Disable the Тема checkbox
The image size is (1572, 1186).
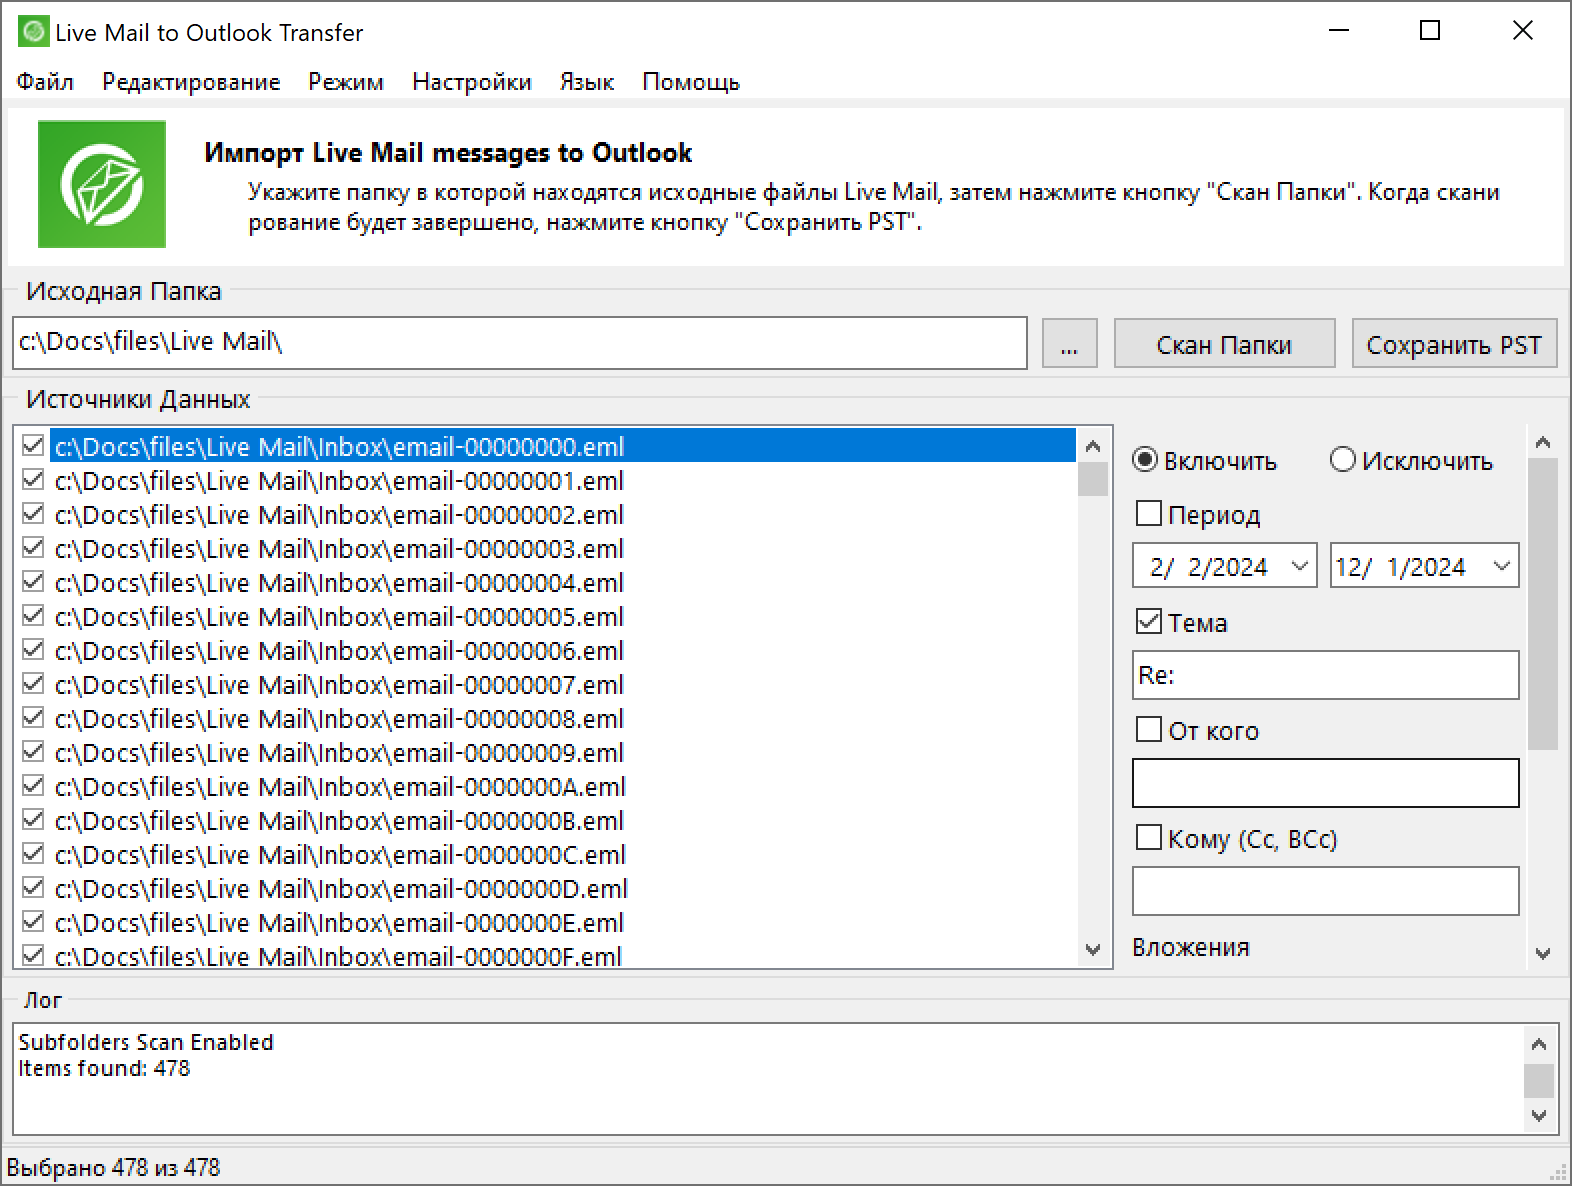(1149, 622)
